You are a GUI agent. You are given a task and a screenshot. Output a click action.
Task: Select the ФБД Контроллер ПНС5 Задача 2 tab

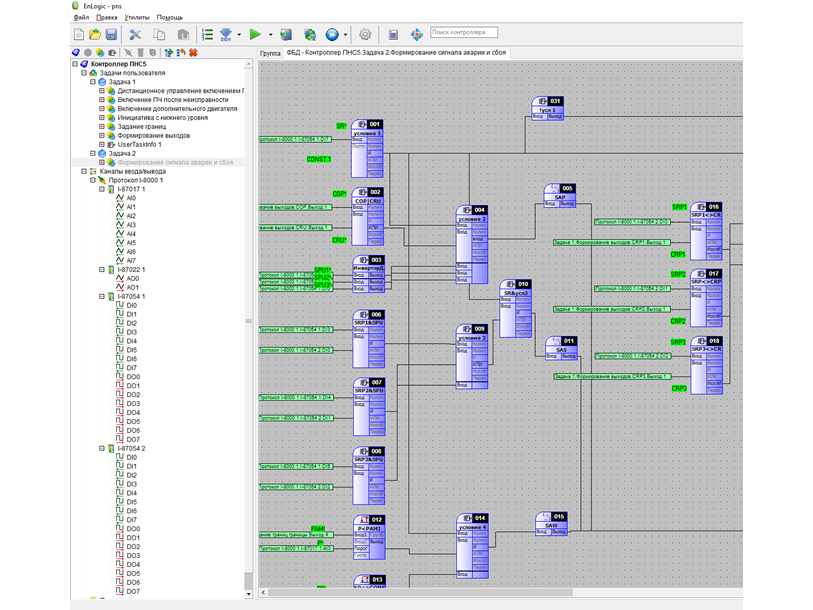click(x=396, y=52)
